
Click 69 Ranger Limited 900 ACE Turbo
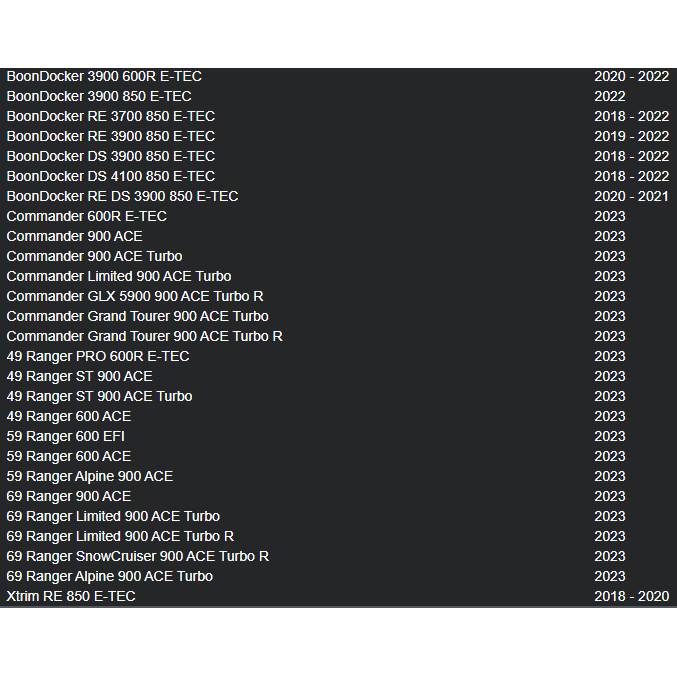(x=113, y=516)
